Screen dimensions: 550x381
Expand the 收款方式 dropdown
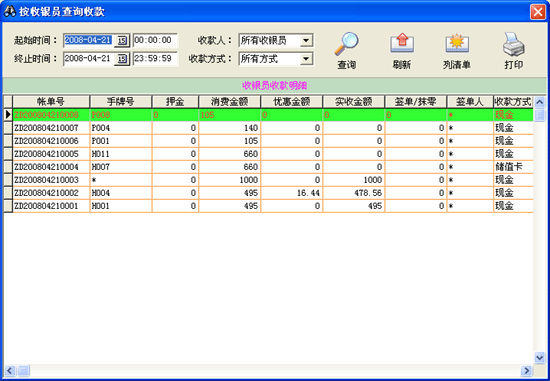[306, 59]
